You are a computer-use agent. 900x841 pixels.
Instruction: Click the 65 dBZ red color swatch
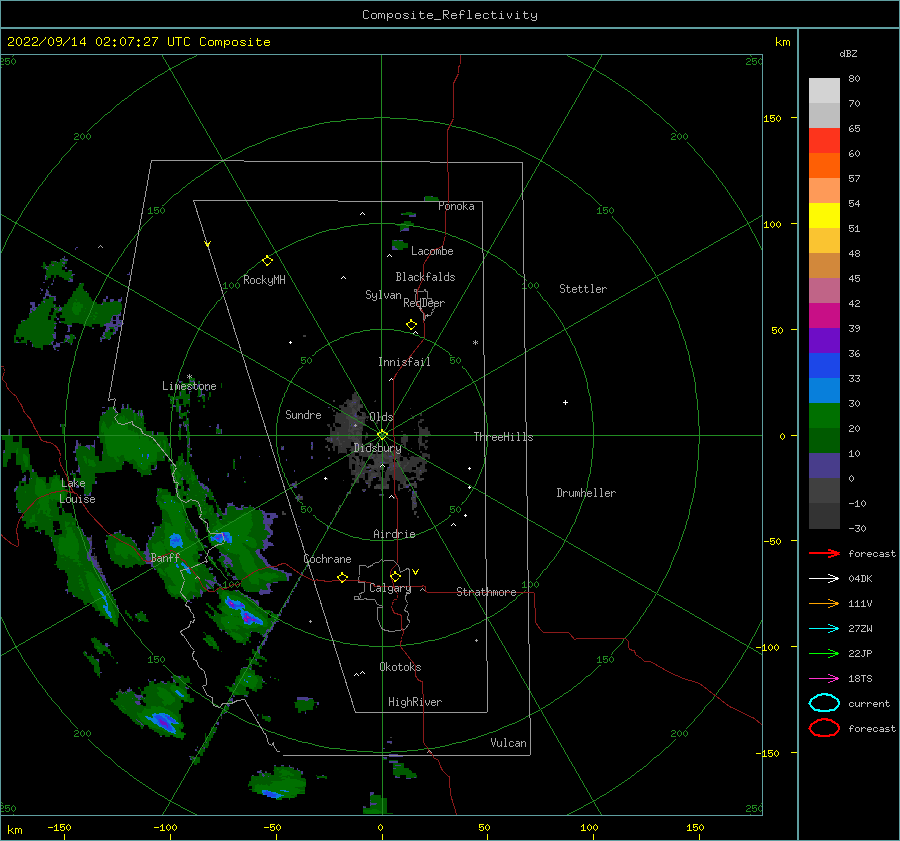(x=824, y=141)
